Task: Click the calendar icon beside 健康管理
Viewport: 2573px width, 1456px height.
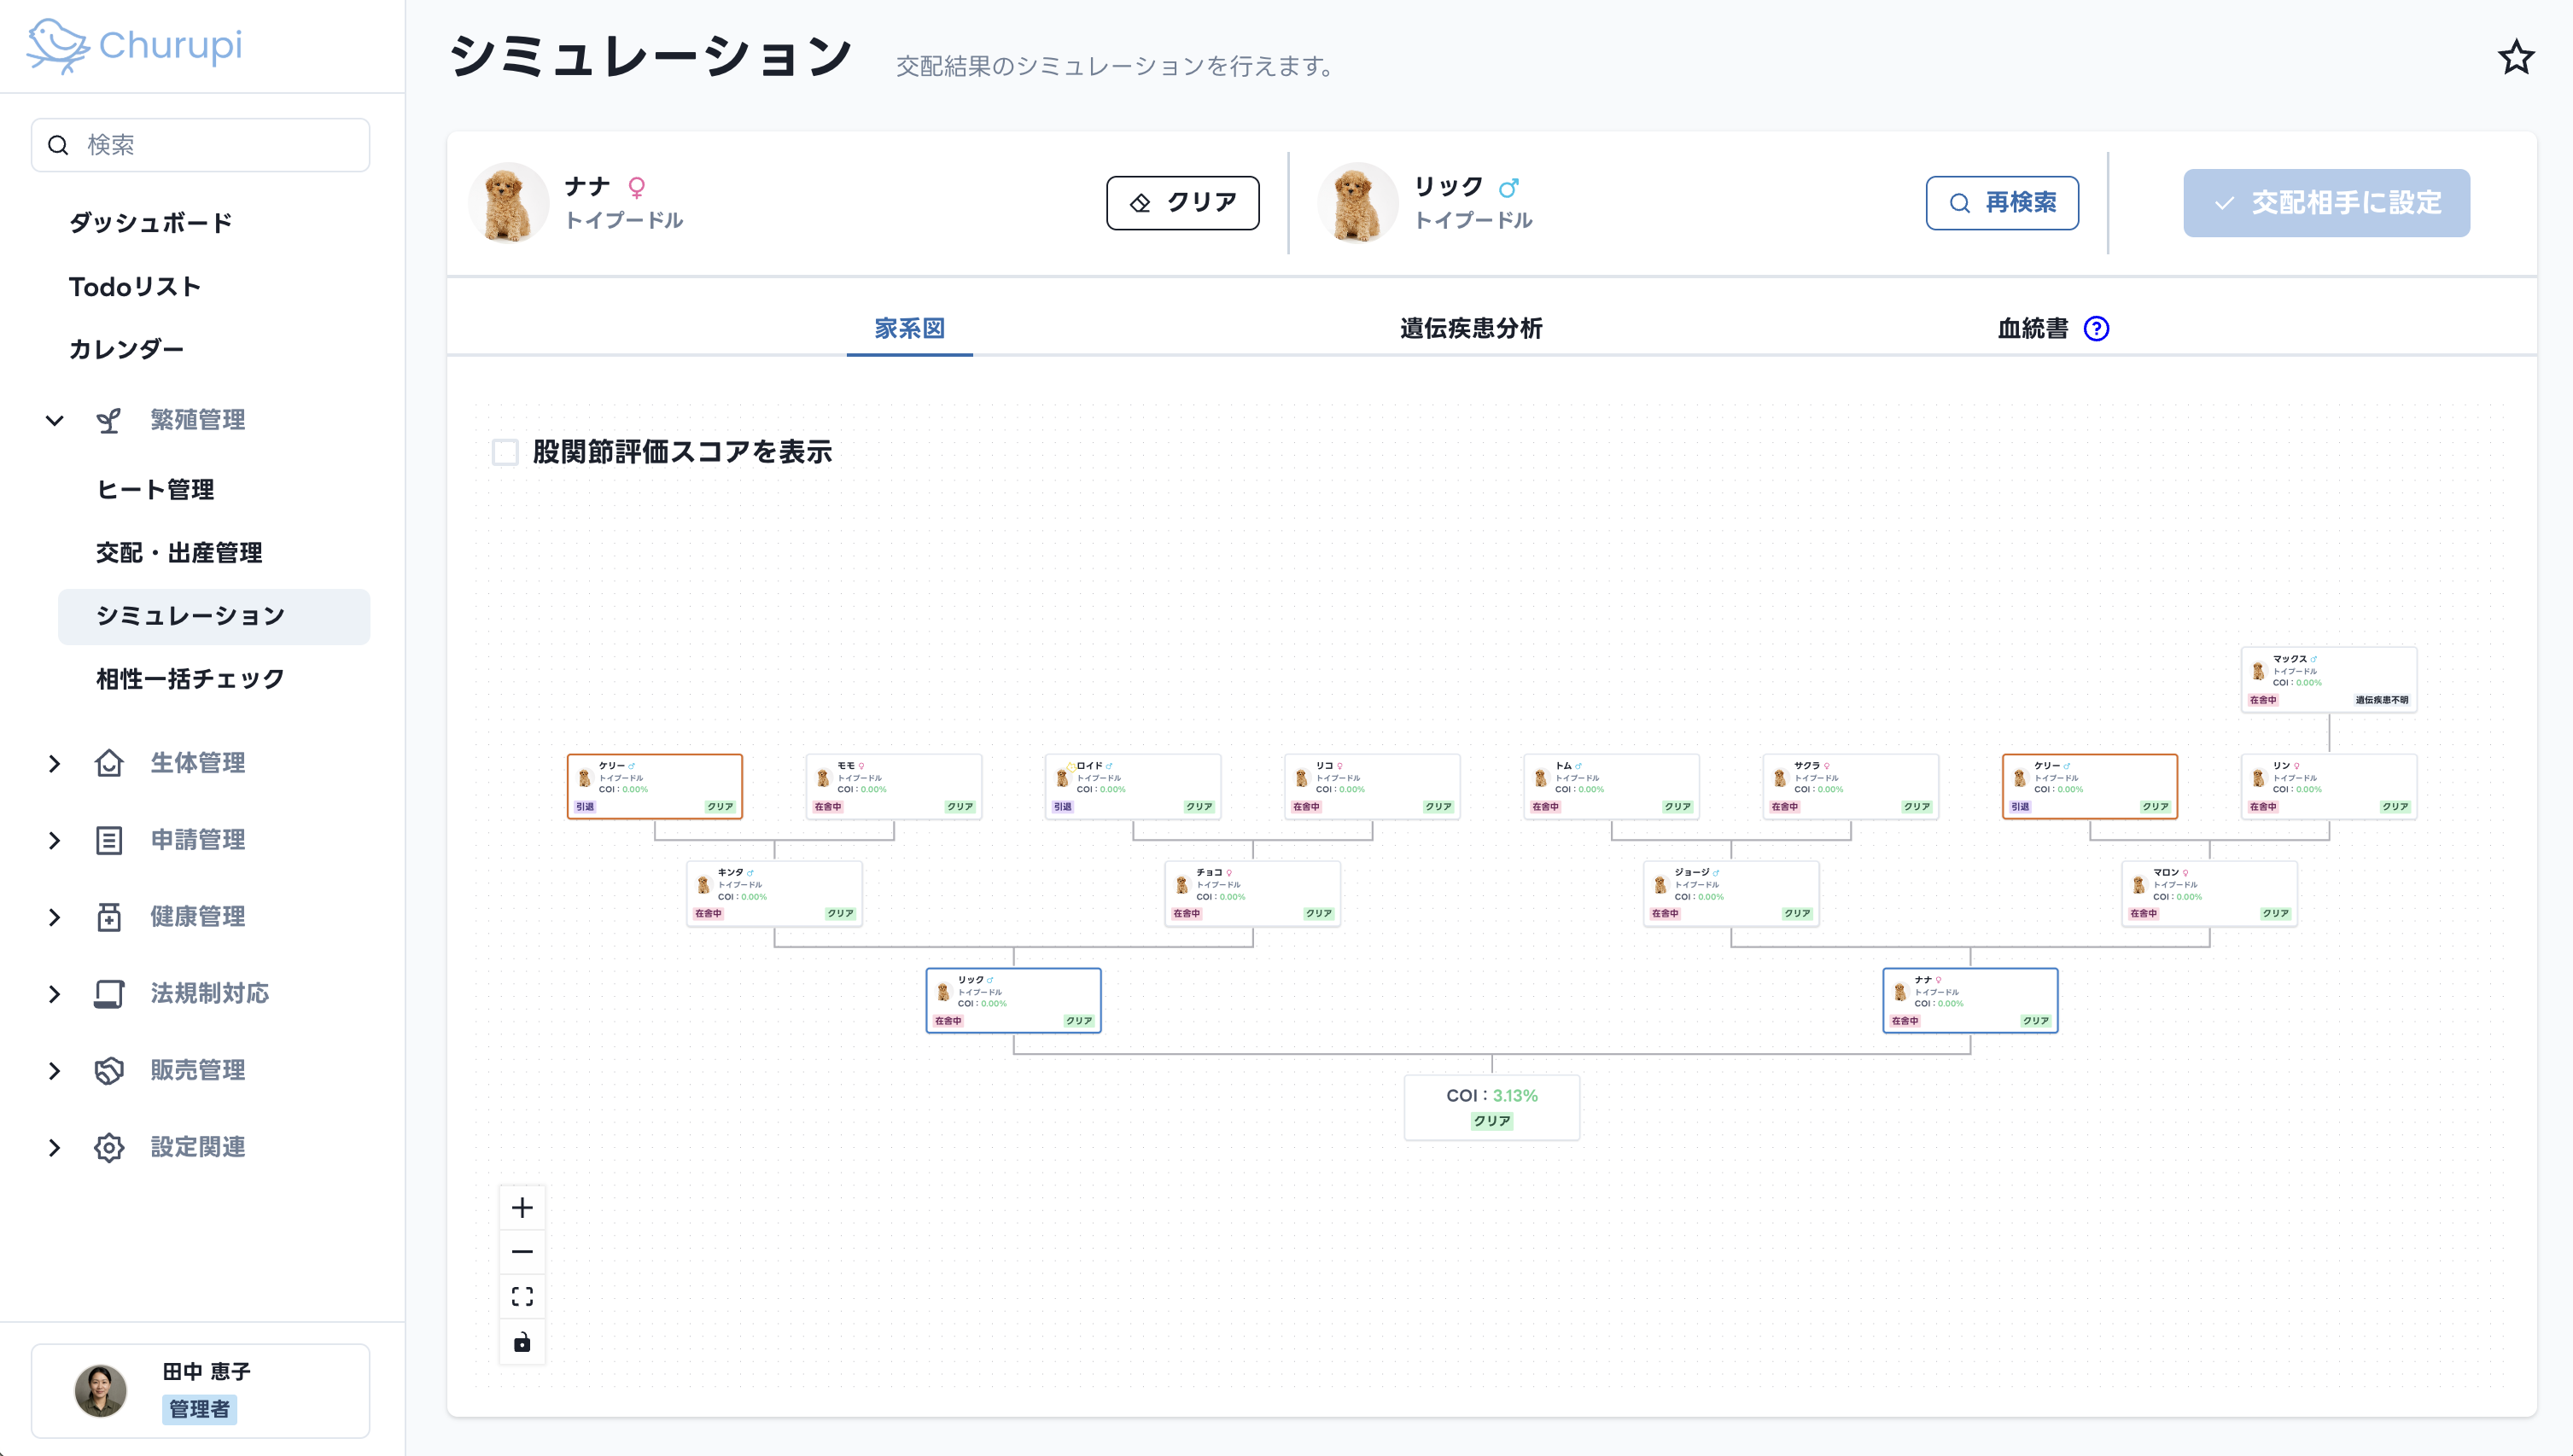Action: pos(109,916)
